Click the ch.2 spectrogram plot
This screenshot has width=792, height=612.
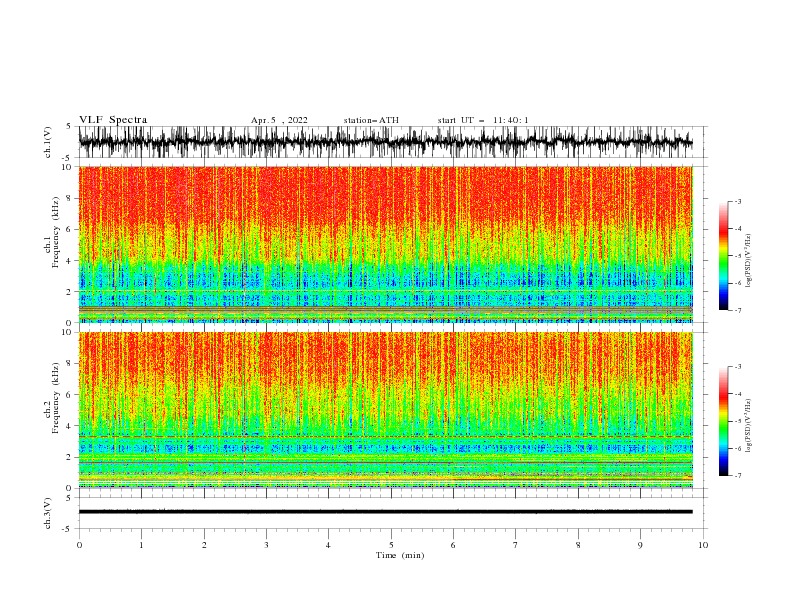(386, 410)
